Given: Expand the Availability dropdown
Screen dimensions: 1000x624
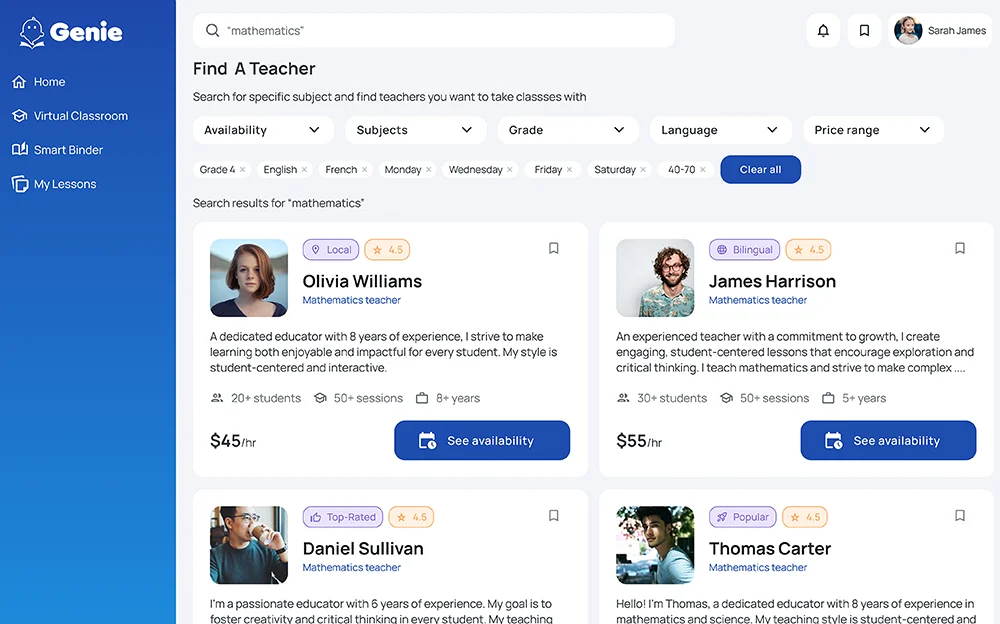Looking at the screenshot, I should [262, 130].
